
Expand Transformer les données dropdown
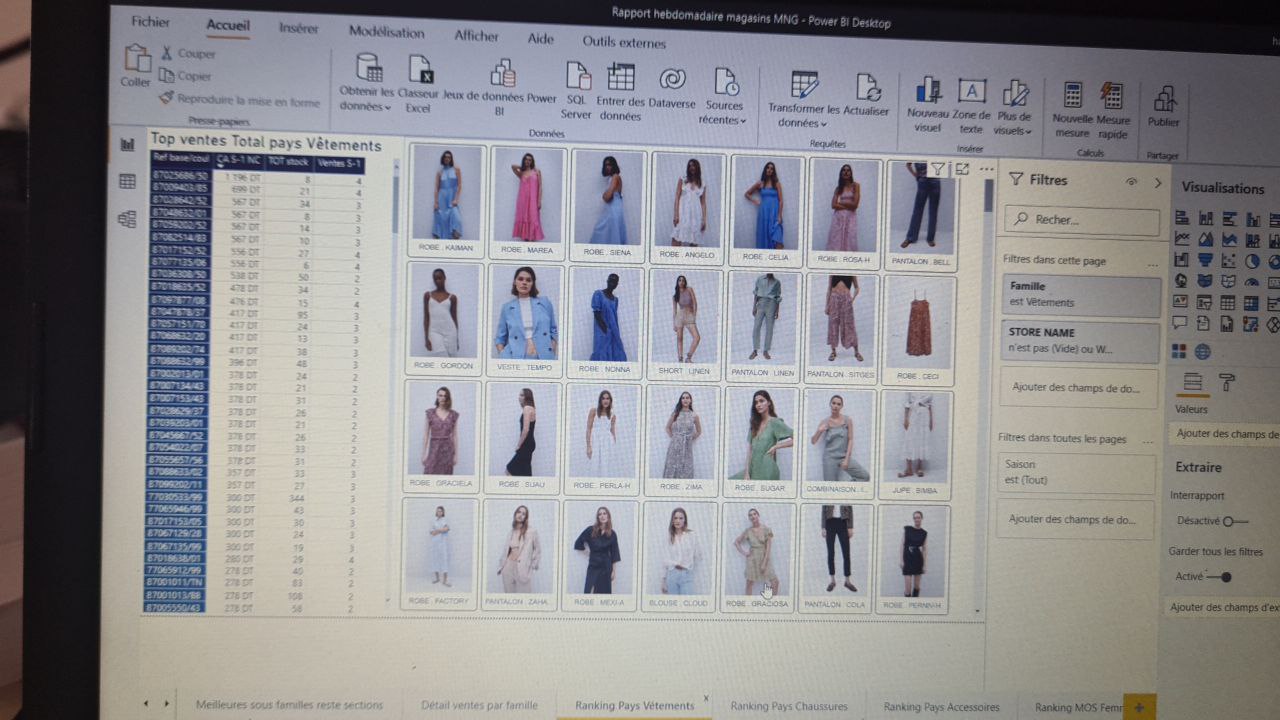(x=823, y=124)
